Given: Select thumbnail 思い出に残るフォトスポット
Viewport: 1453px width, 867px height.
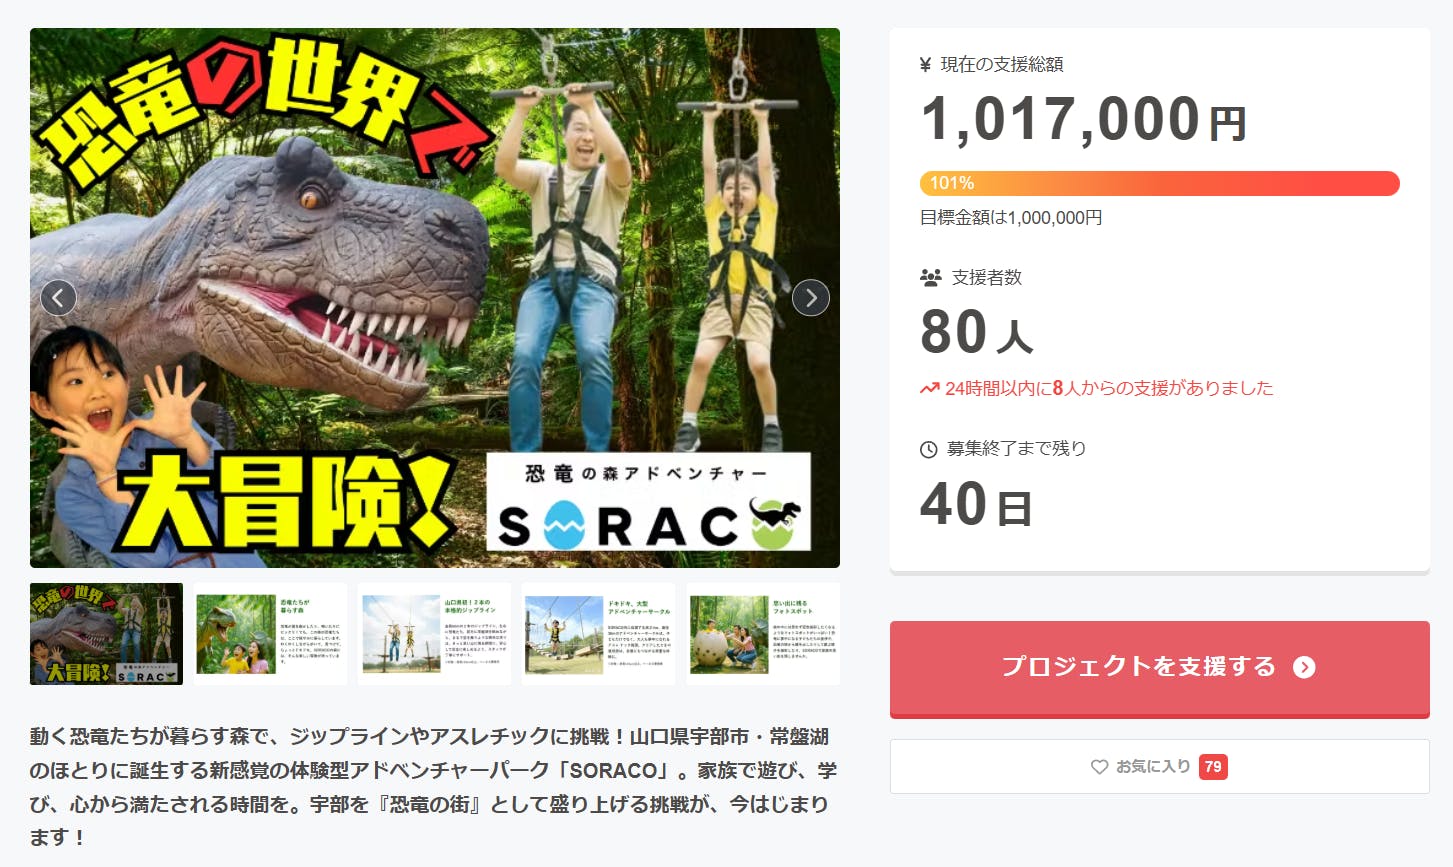Looking at the screenshot, I should 762,634.
